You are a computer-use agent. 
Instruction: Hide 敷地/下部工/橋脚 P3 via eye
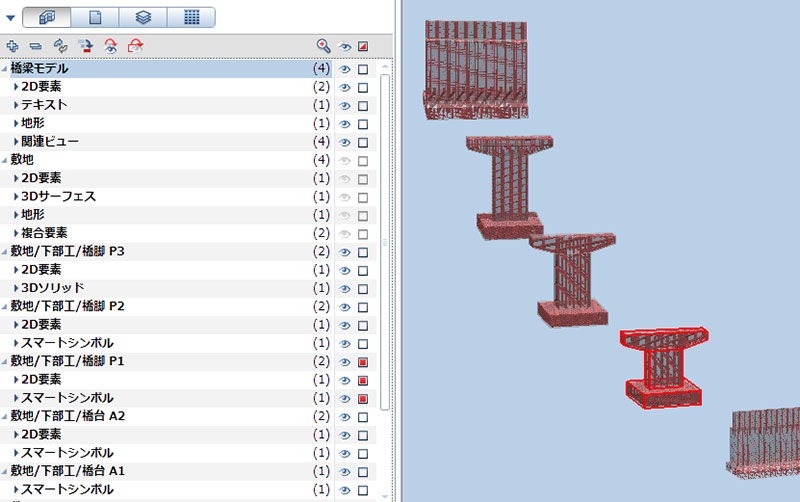(x=345, y=253)
